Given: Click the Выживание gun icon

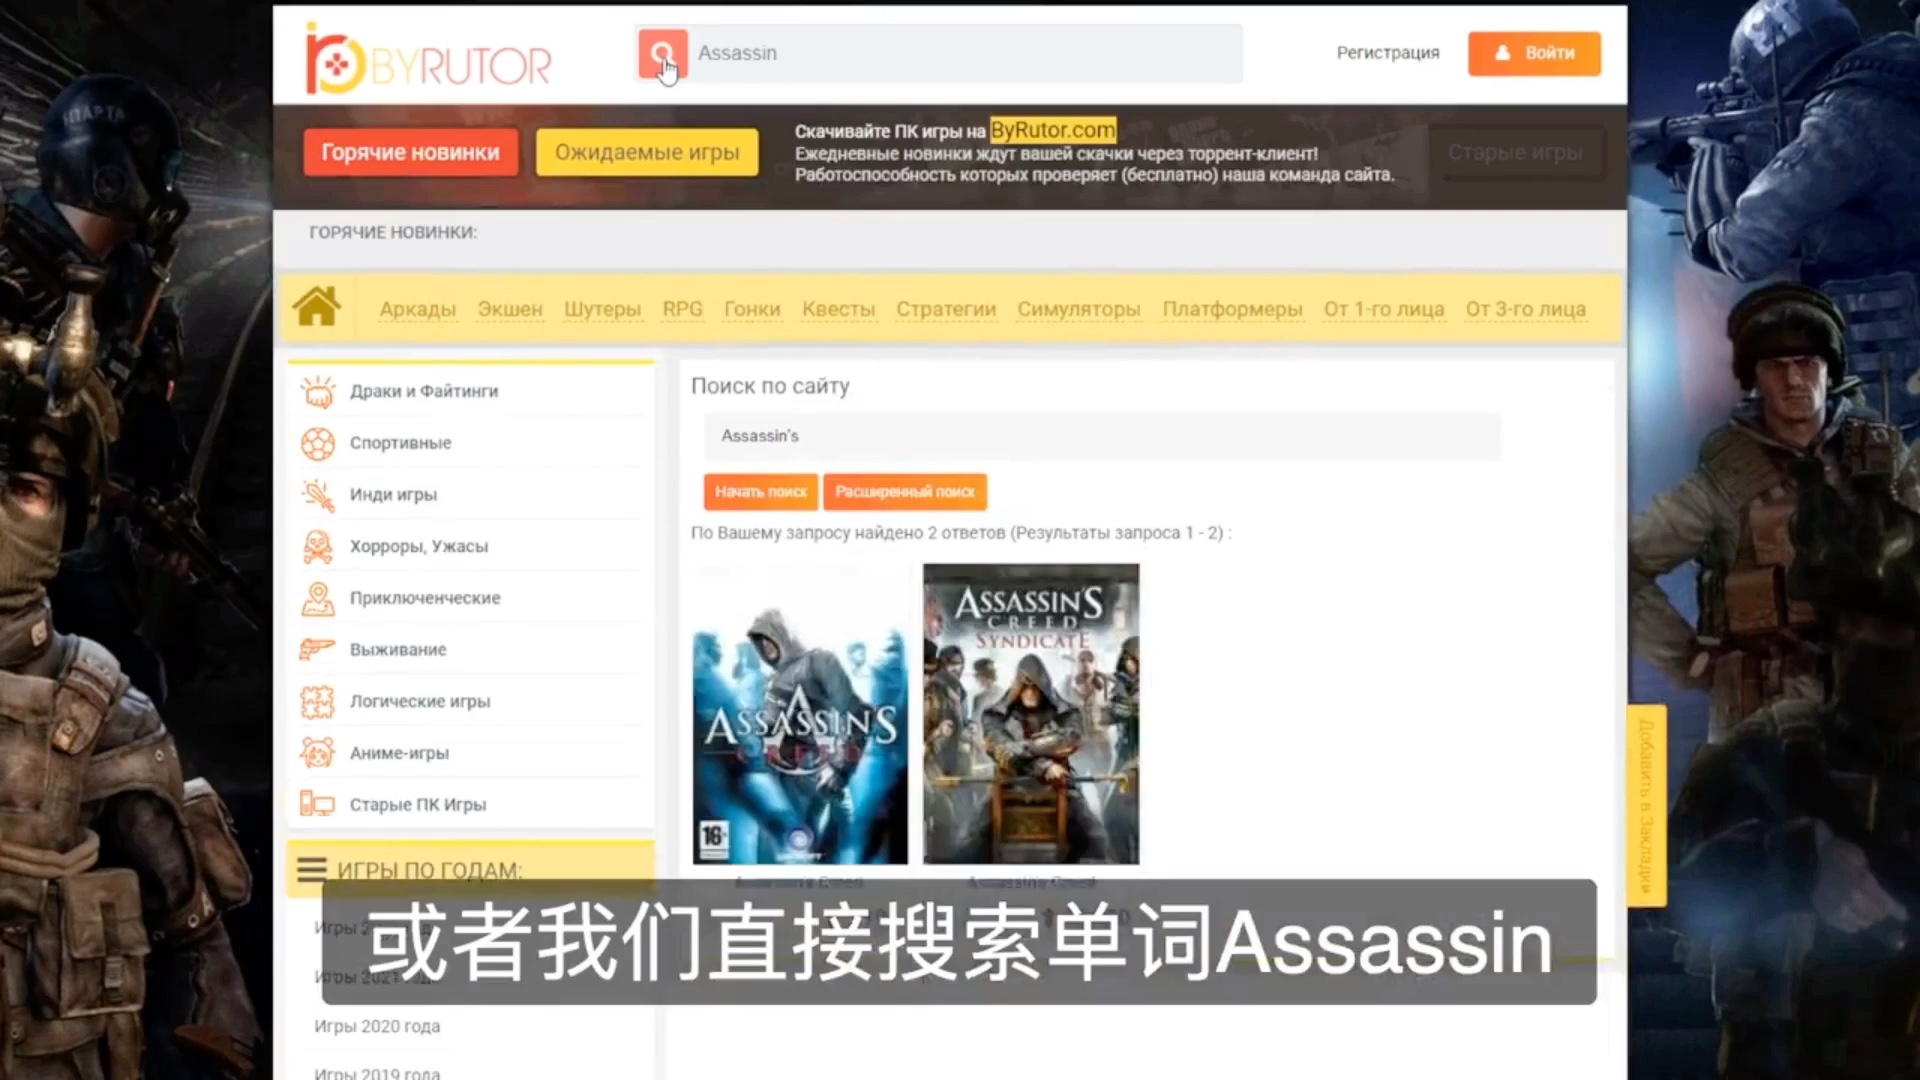Looking at the screenshot, I should click(x=318, y=650).
